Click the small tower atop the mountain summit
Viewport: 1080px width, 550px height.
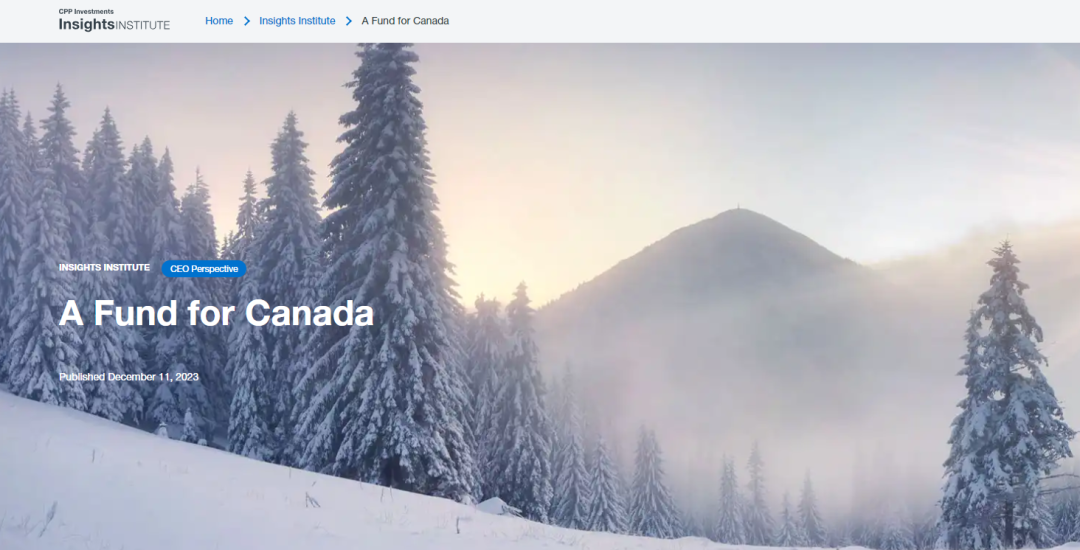pyautogui.click(x=737, y=207)
